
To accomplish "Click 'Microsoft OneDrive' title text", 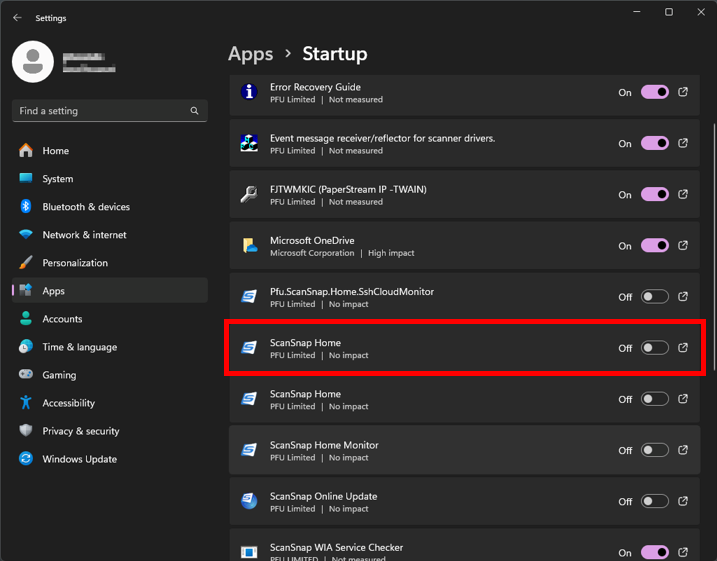I will pyautogui.click(x=312, y=240).
